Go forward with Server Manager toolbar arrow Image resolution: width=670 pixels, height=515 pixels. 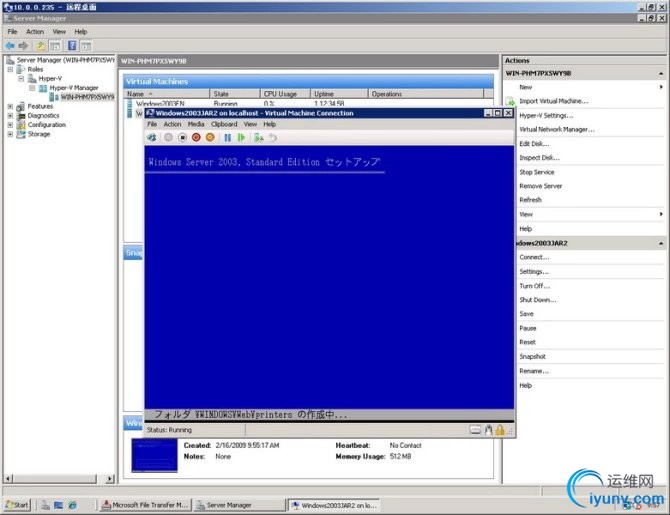24,46
